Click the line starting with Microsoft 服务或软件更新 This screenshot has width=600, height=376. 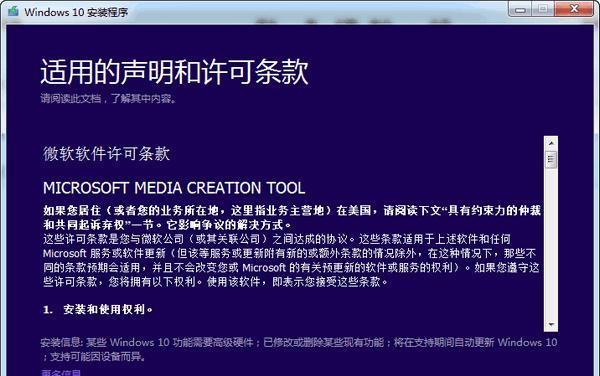tap(290, 253)
